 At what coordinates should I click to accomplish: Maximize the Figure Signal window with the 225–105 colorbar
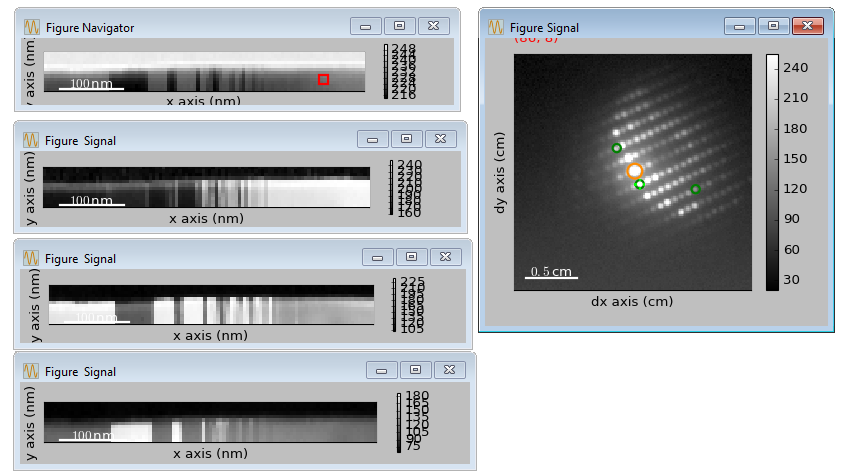click(411, 257)
